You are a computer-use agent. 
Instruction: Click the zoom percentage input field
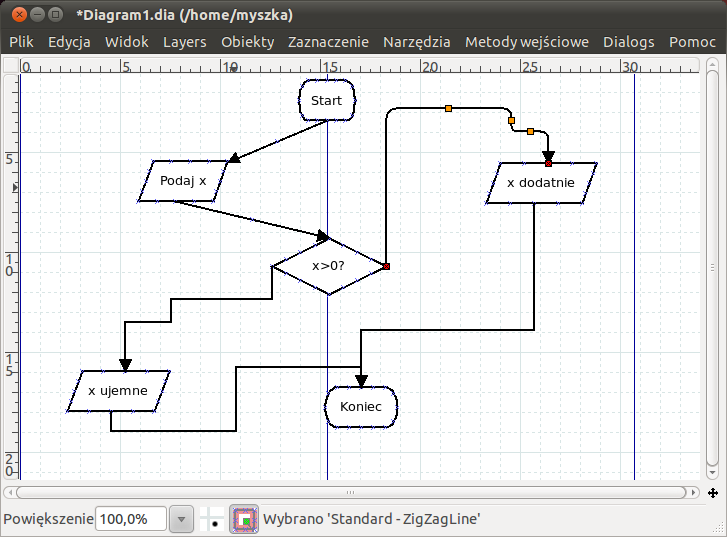point(131,518)
